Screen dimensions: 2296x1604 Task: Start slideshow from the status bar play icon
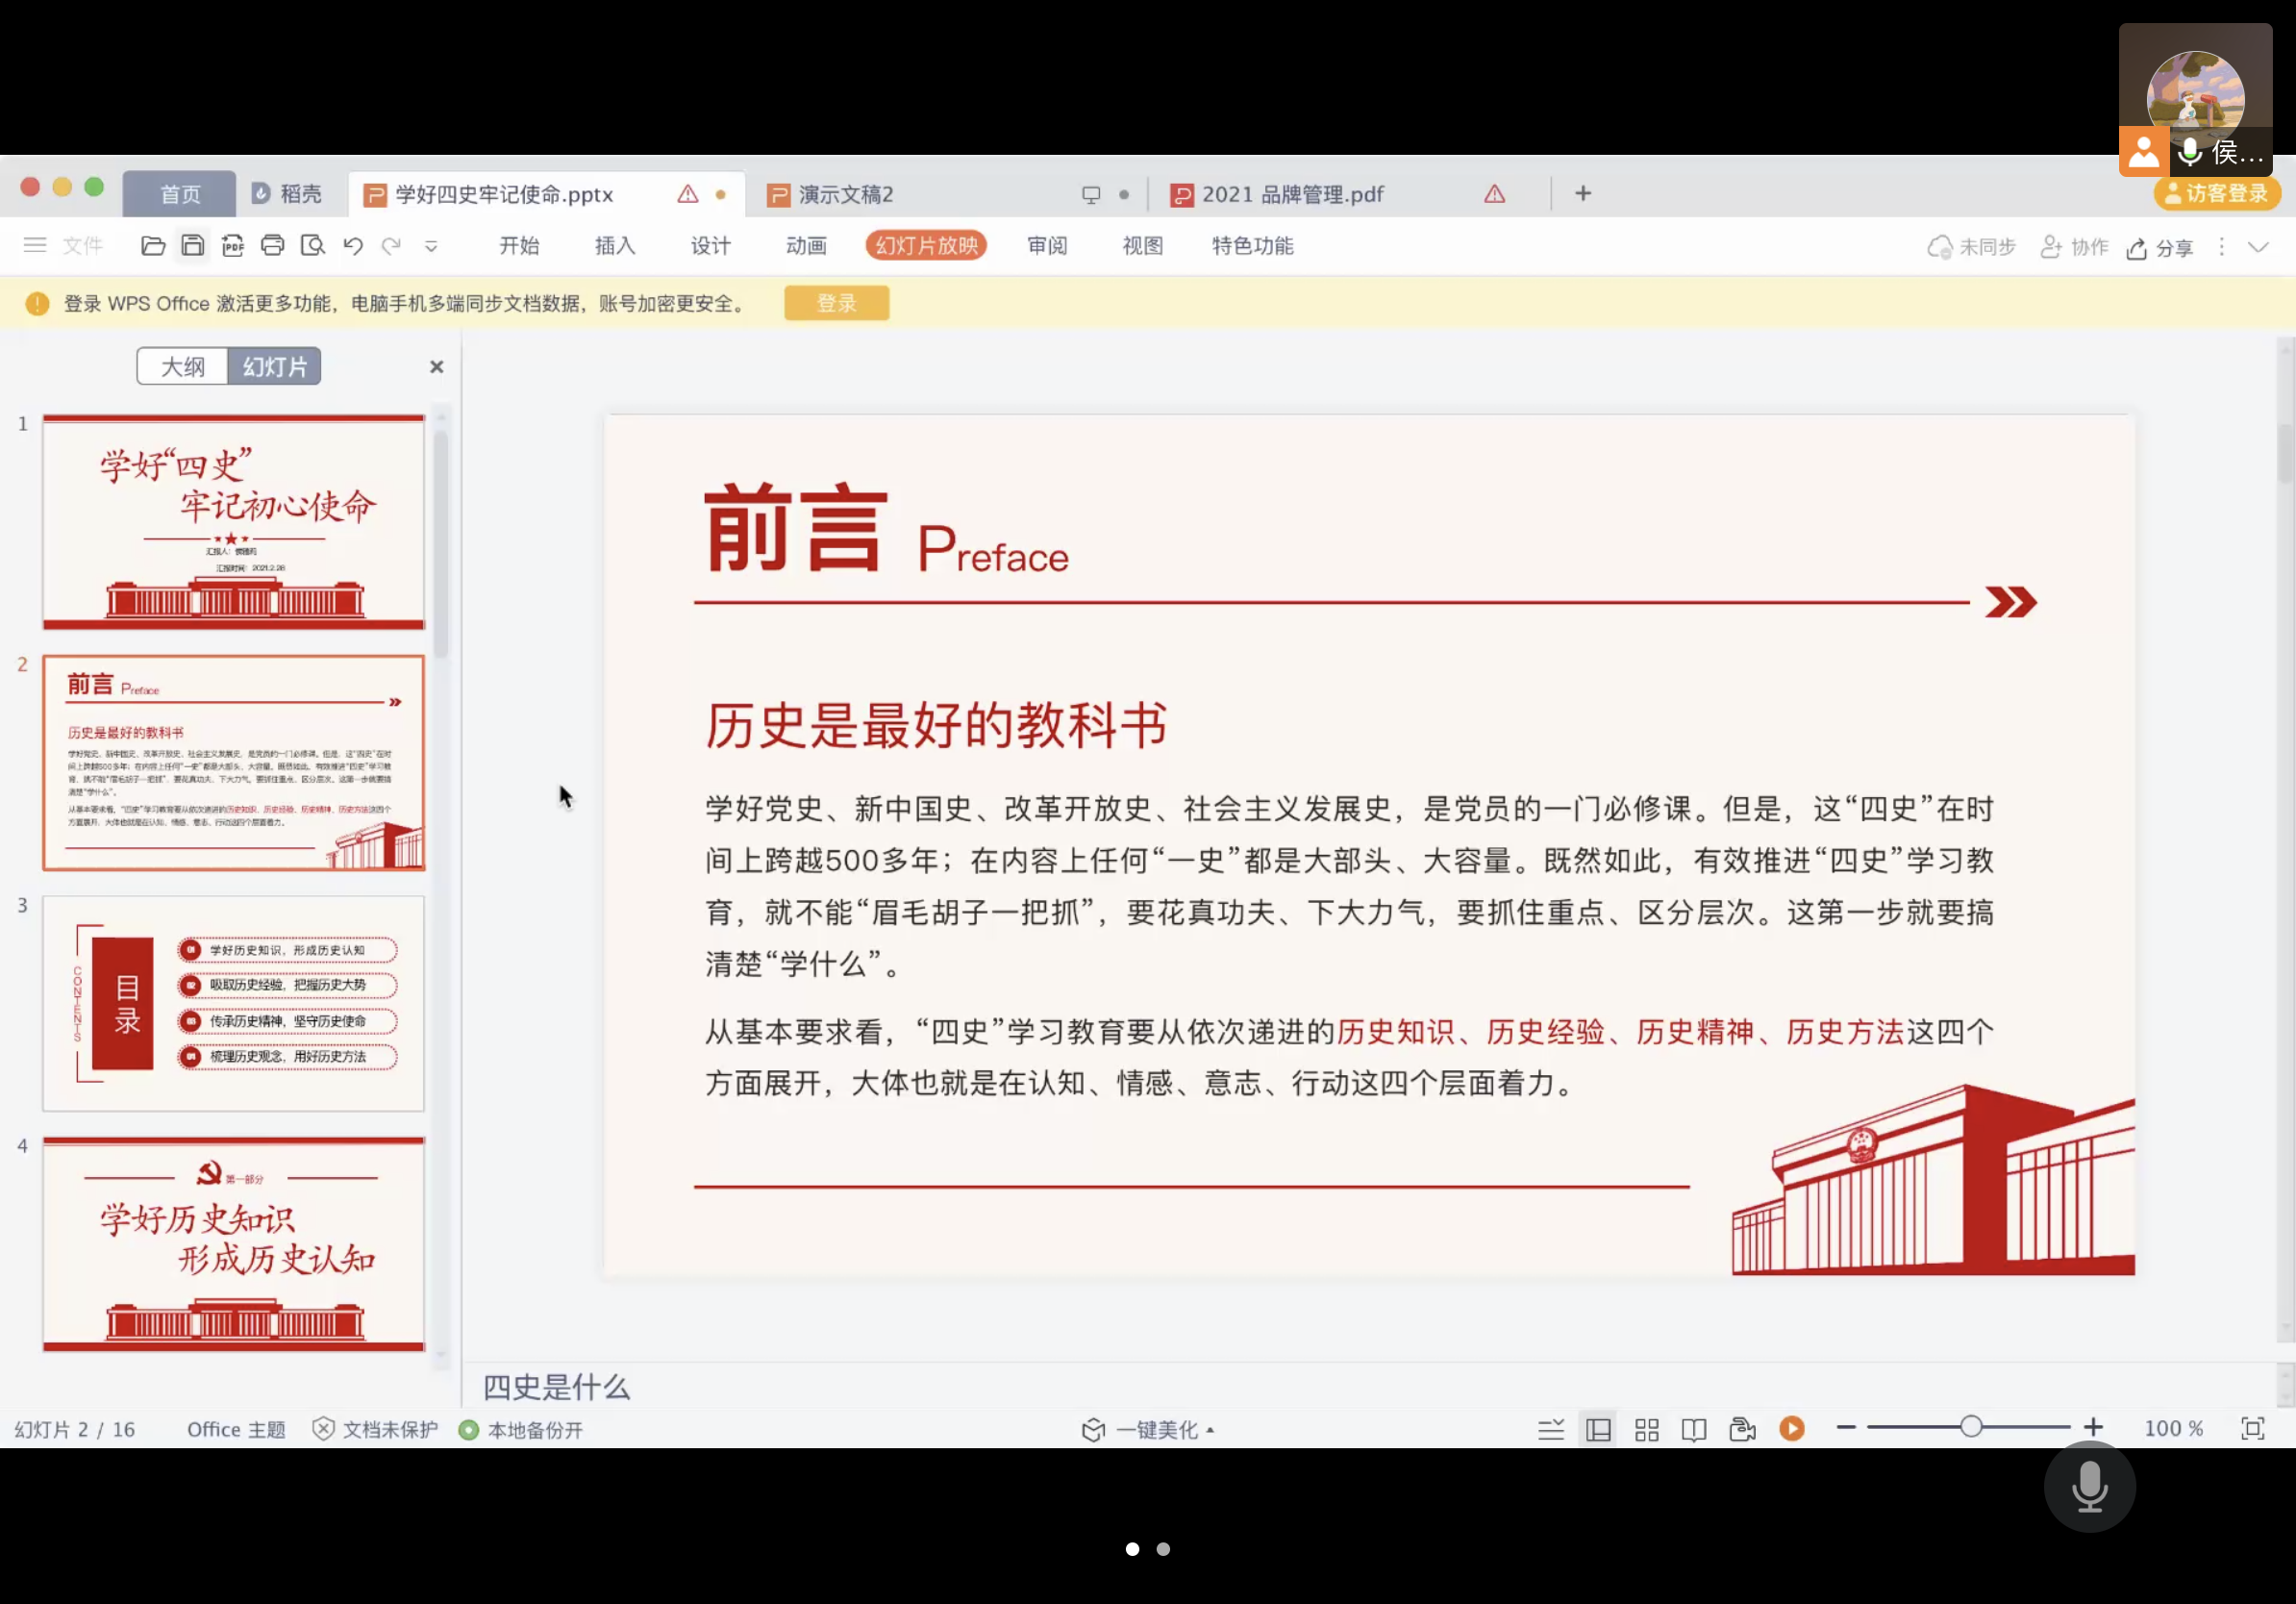coord(1791,1429)
